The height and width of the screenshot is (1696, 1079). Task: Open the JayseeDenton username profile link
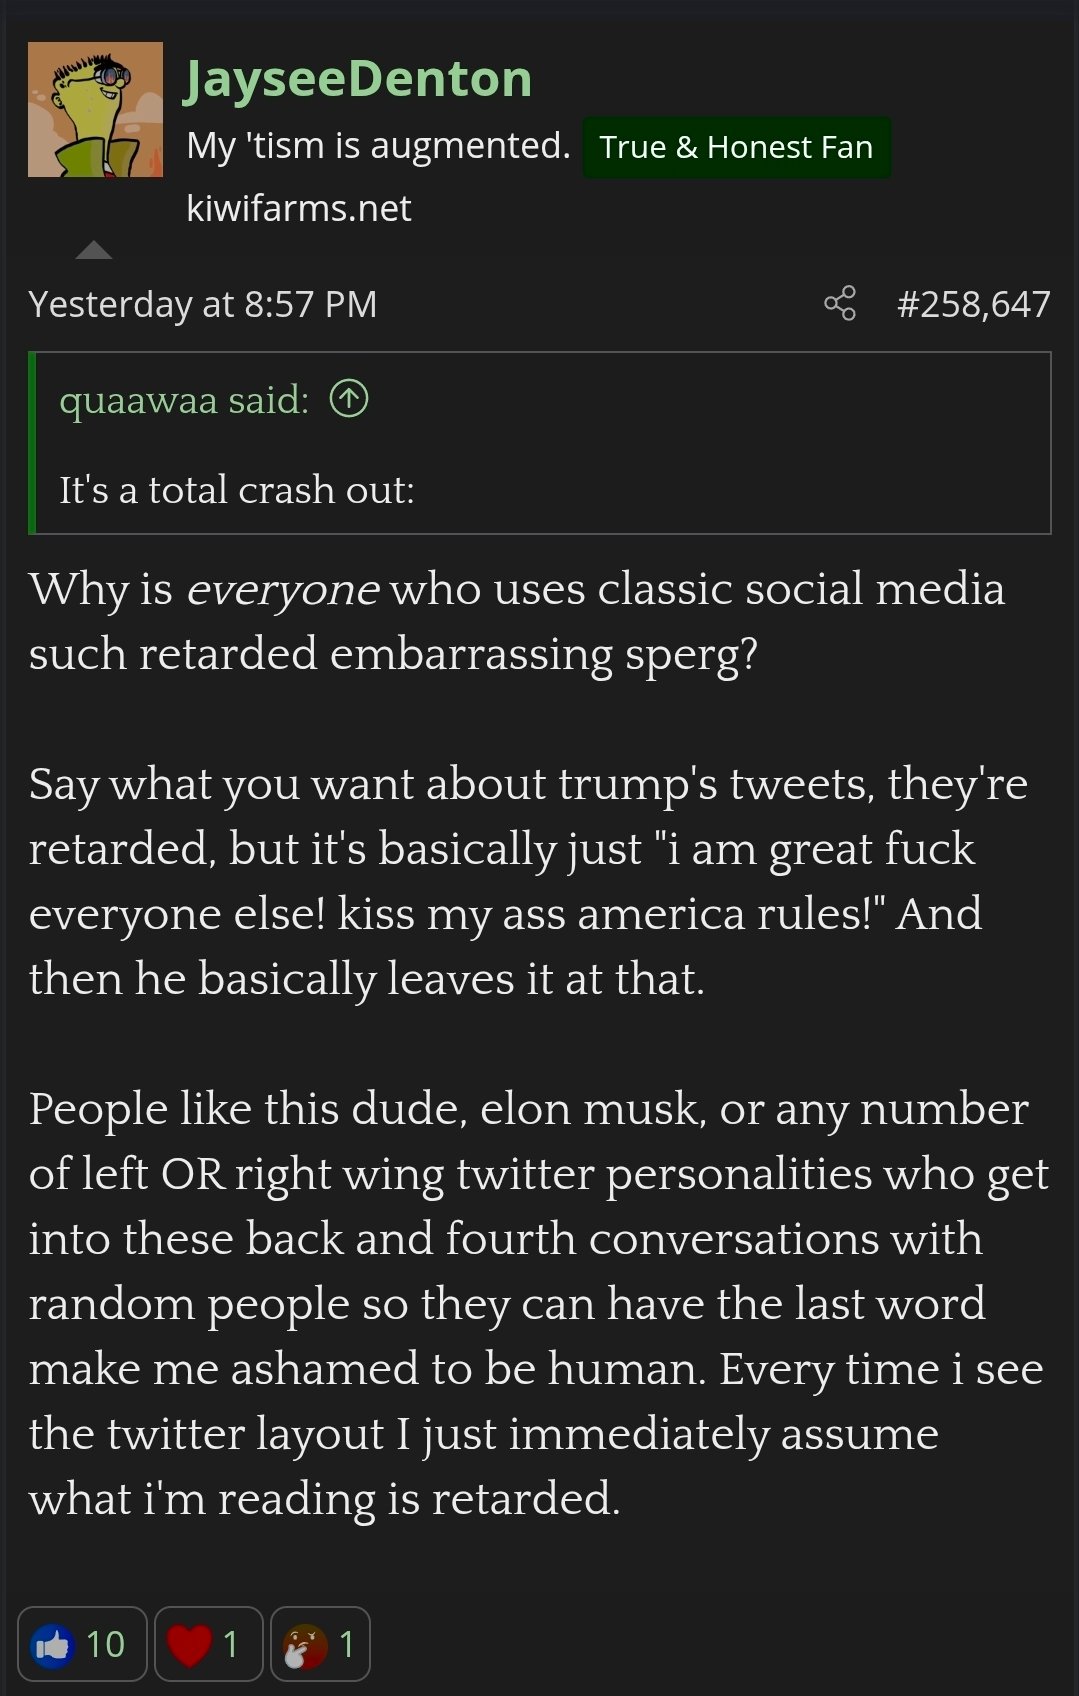coord(358,79)
